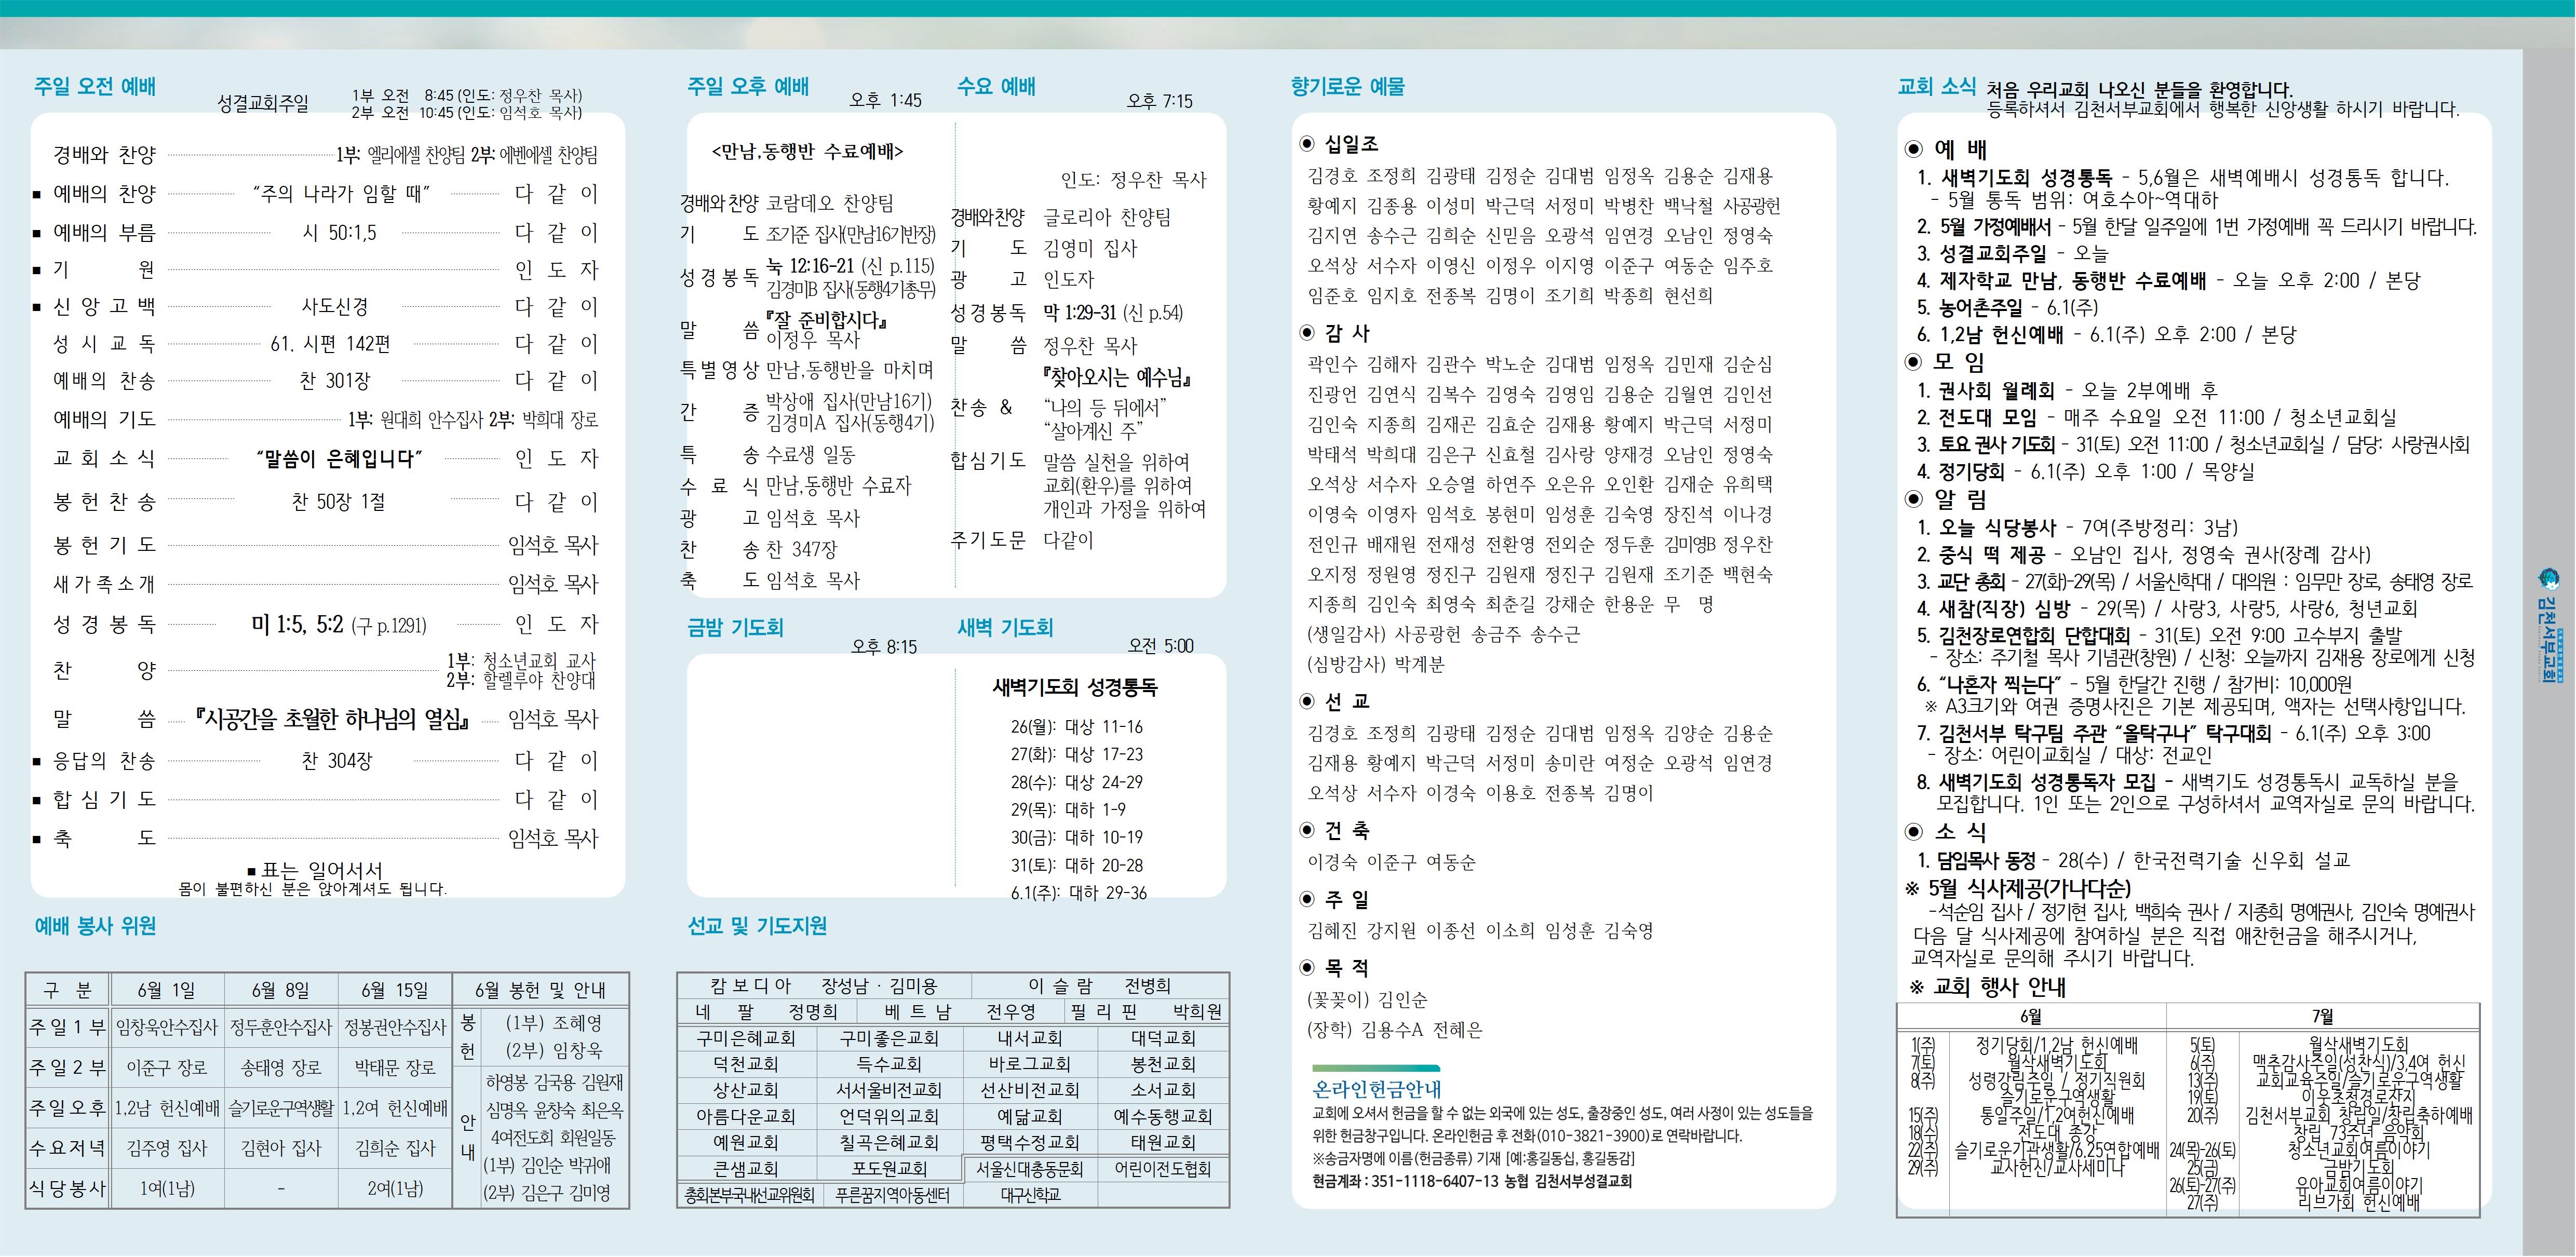Viewport: 2576px width, 1257px height.
Task: Select afternoon sermon title 잘 준비합시다
Action: (827, 321)
